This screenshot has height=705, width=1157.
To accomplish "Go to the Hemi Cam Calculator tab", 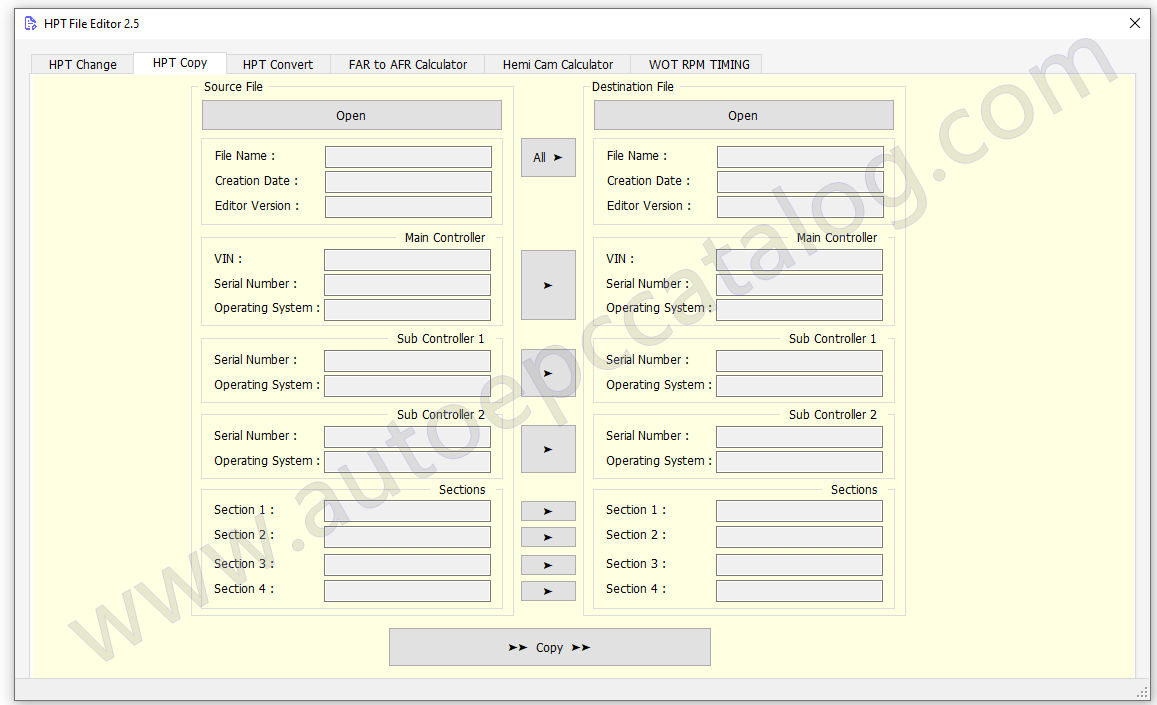I will pyautogui.click(x=558, y=64).
